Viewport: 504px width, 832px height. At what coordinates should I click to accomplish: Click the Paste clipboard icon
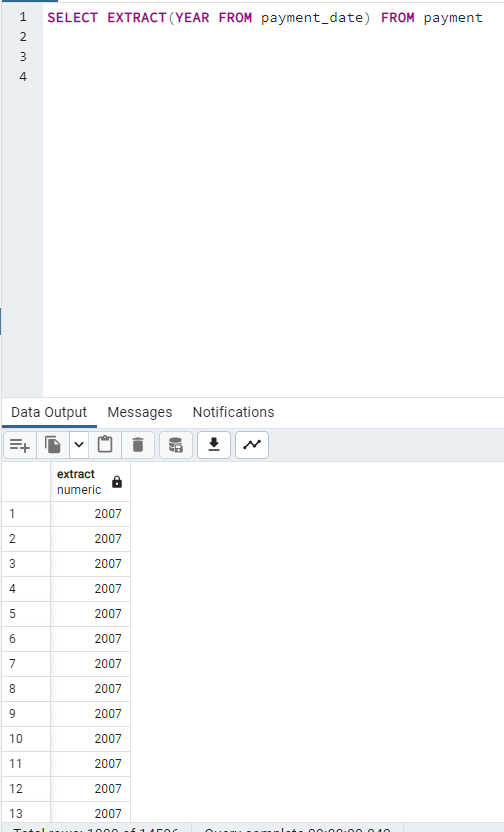(105, 445)
